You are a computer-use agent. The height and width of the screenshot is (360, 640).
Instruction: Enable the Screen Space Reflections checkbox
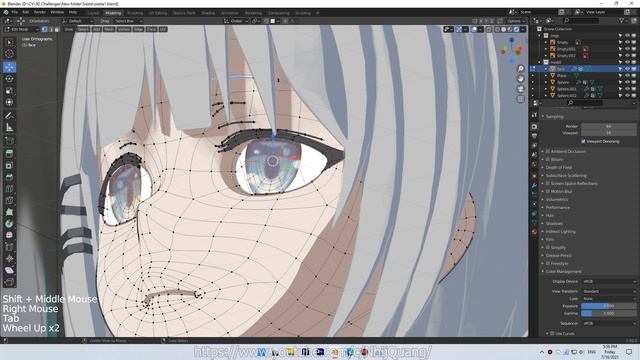(x=548, y=184)
